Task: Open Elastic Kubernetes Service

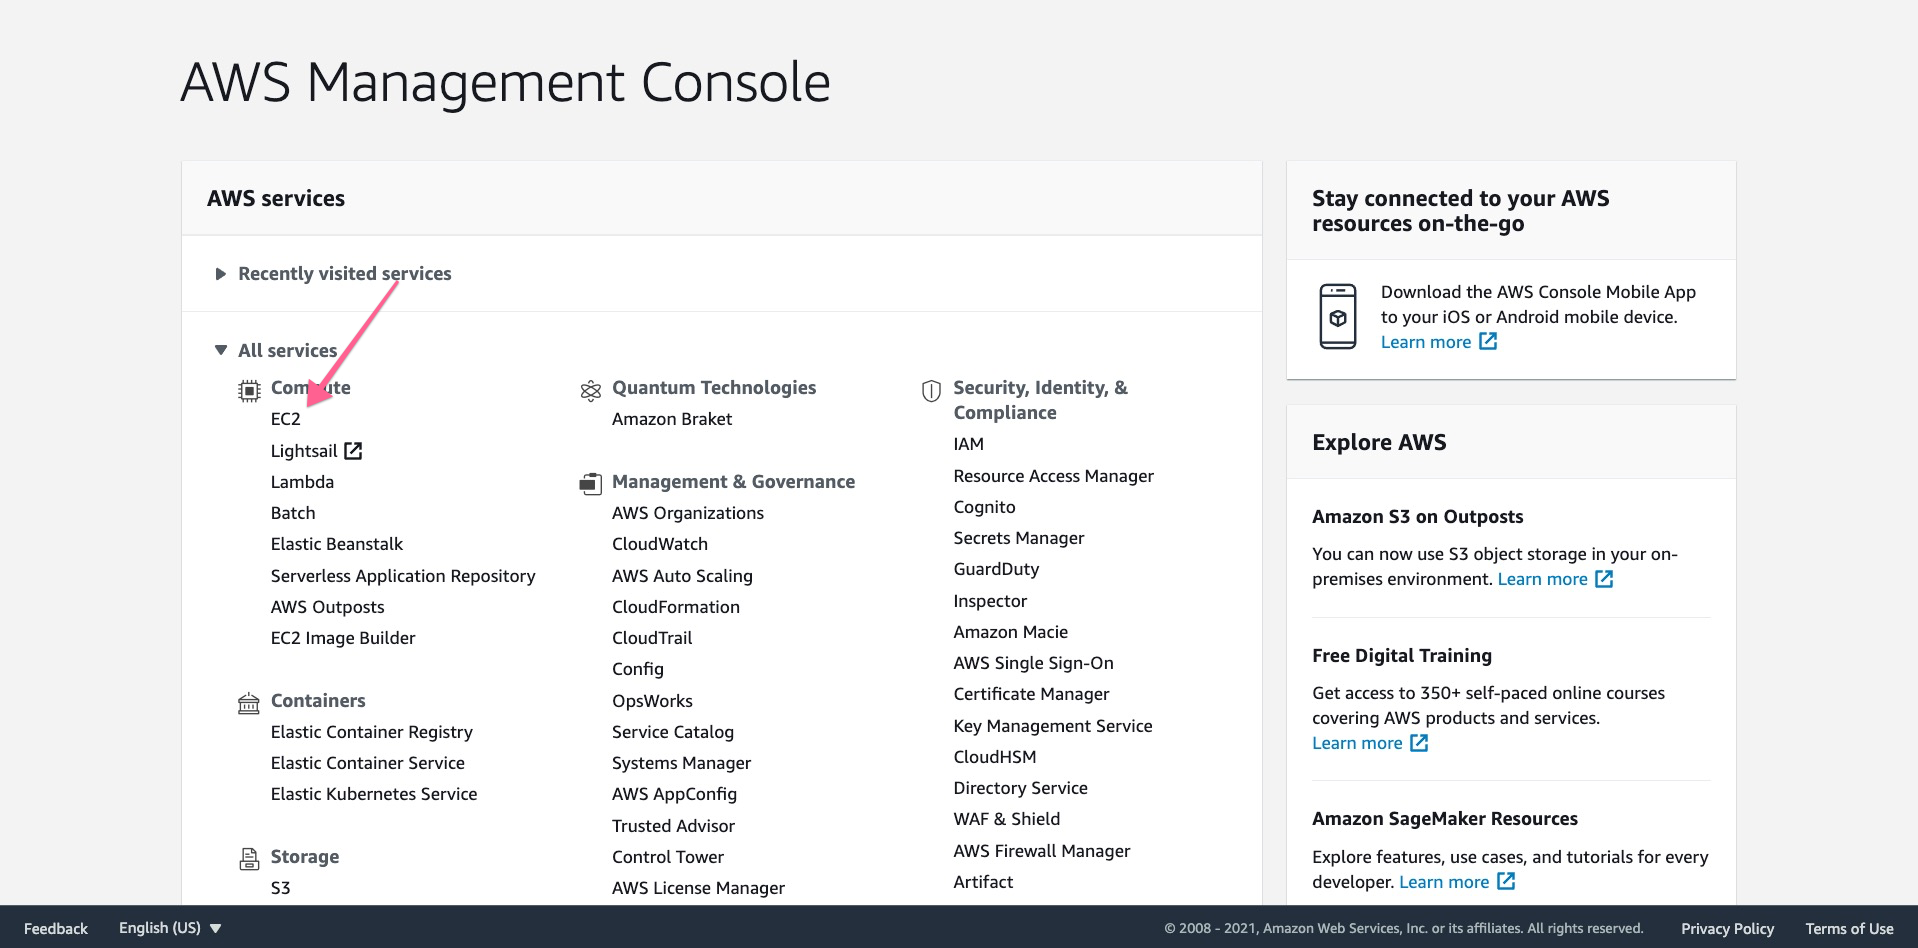Action: click(374, 794)
